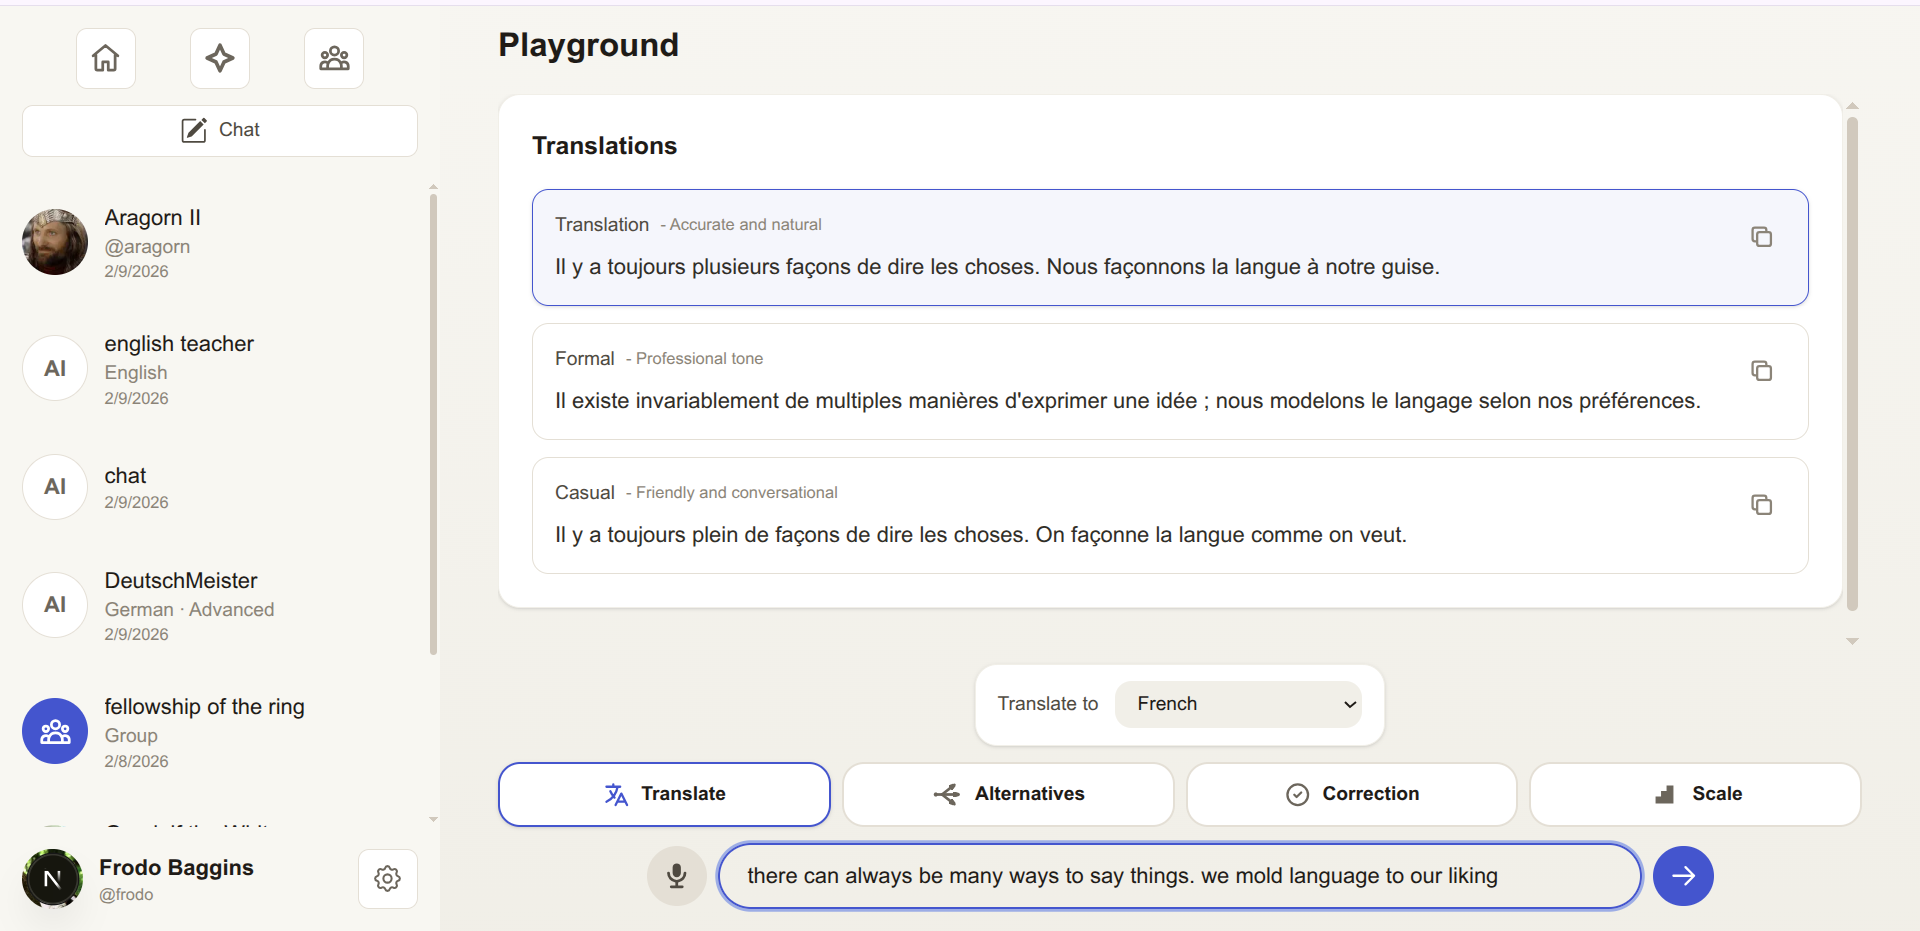
Task: Copy the accurate Translation text
Action: pos(1762,237)
